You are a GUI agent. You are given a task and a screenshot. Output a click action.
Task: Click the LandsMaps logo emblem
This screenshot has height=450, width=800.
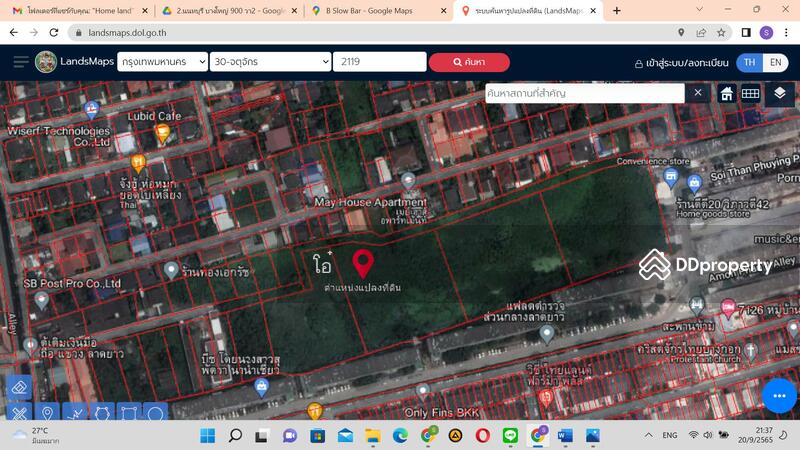[46, 62]
